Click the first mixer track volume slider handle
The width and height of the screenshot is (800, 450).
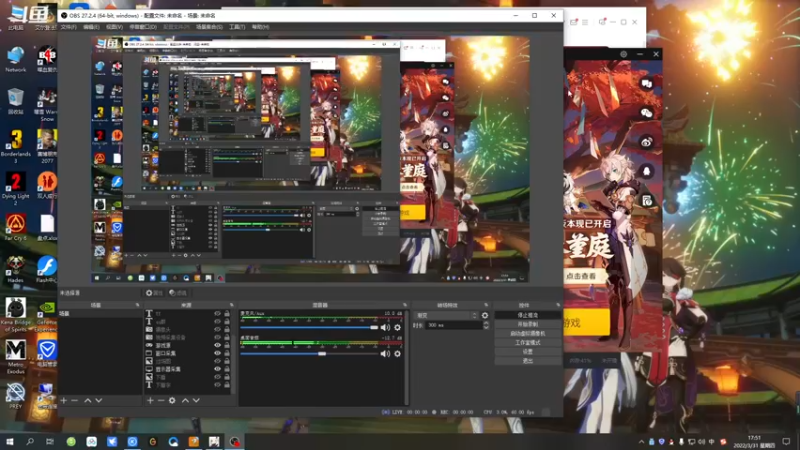374,328
